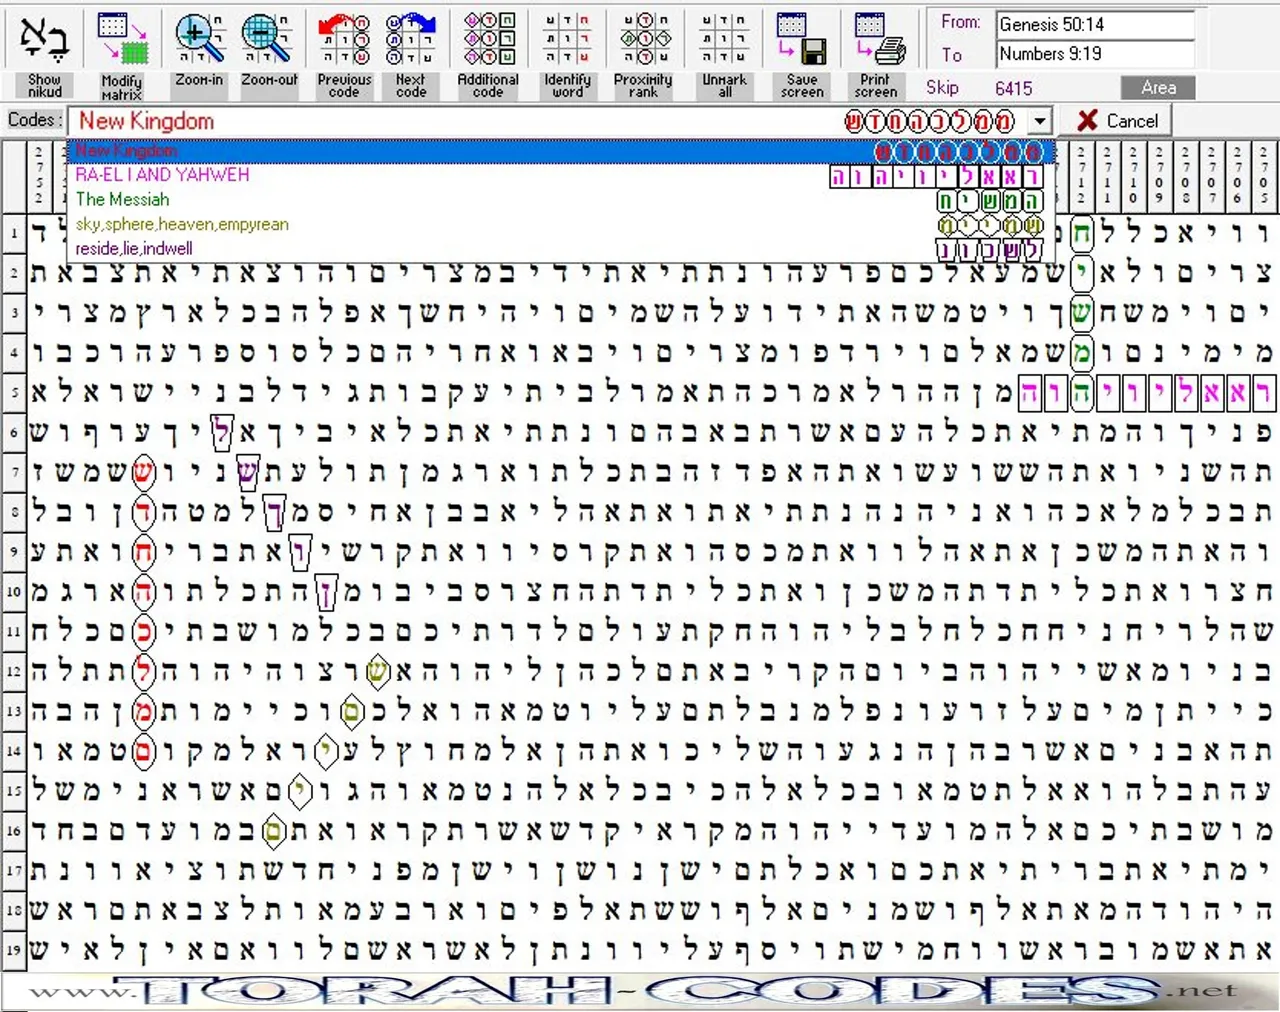Expand the Codes dropdown arrow
The width and height of the screenshot is (1280, 1012).
click(1041, 121)
